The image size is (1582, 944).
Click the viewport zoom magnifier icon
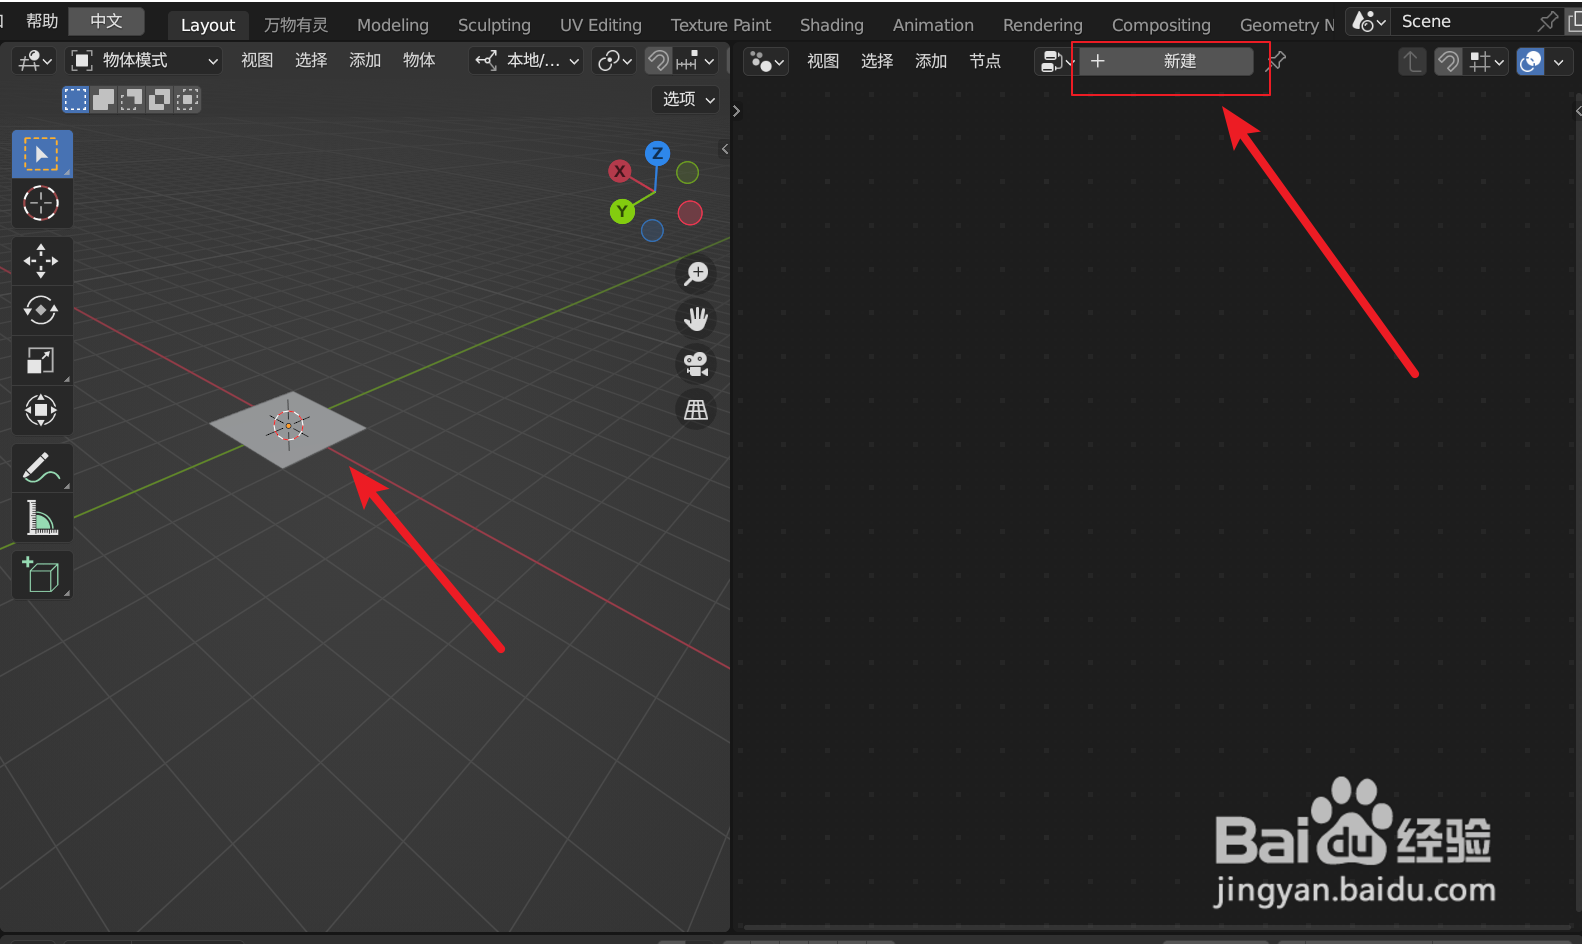pos(696,273)
